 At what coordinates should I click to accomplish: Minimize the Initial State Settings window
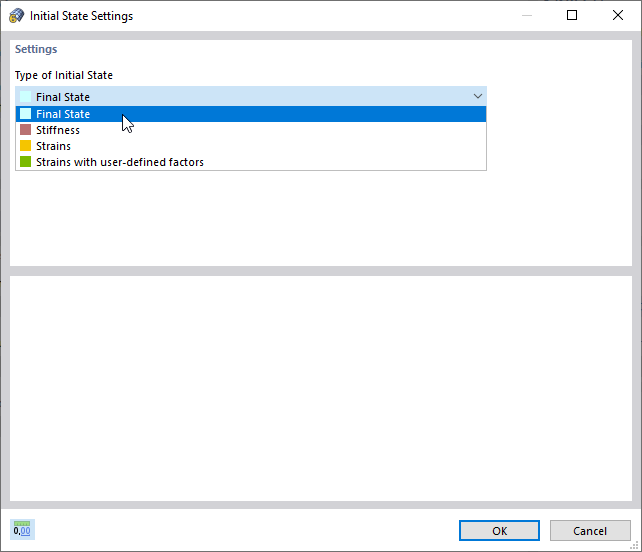[x=526, y=16]
